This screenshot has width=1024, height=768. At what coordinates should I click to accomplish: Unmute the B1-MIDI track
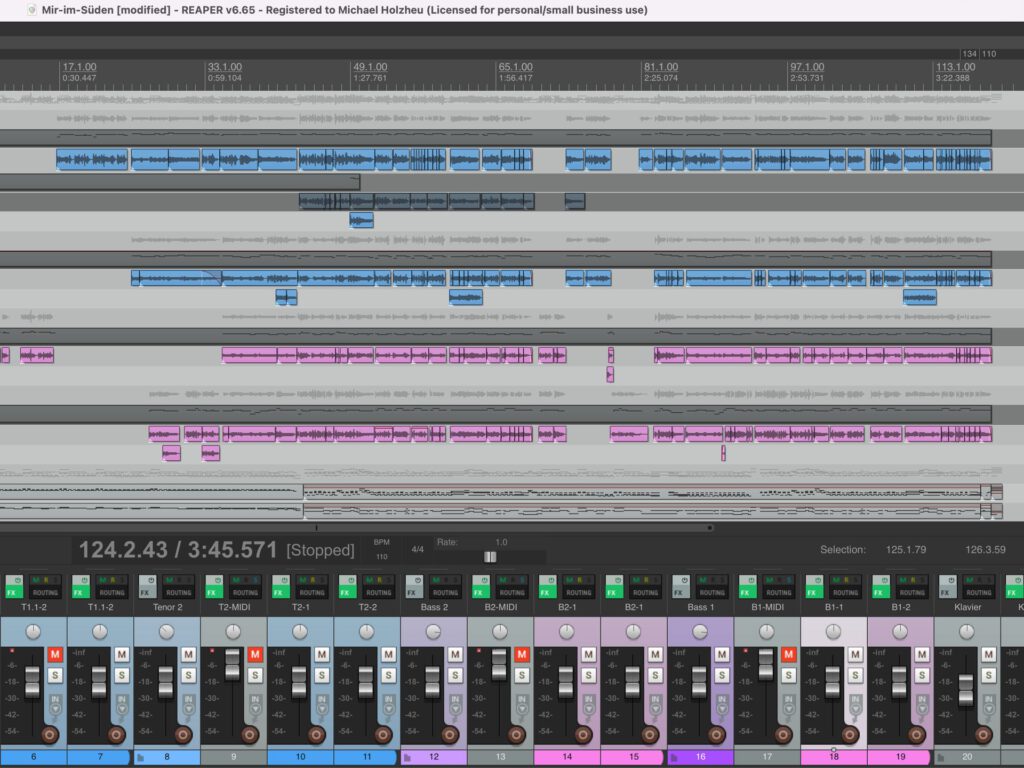788,654
